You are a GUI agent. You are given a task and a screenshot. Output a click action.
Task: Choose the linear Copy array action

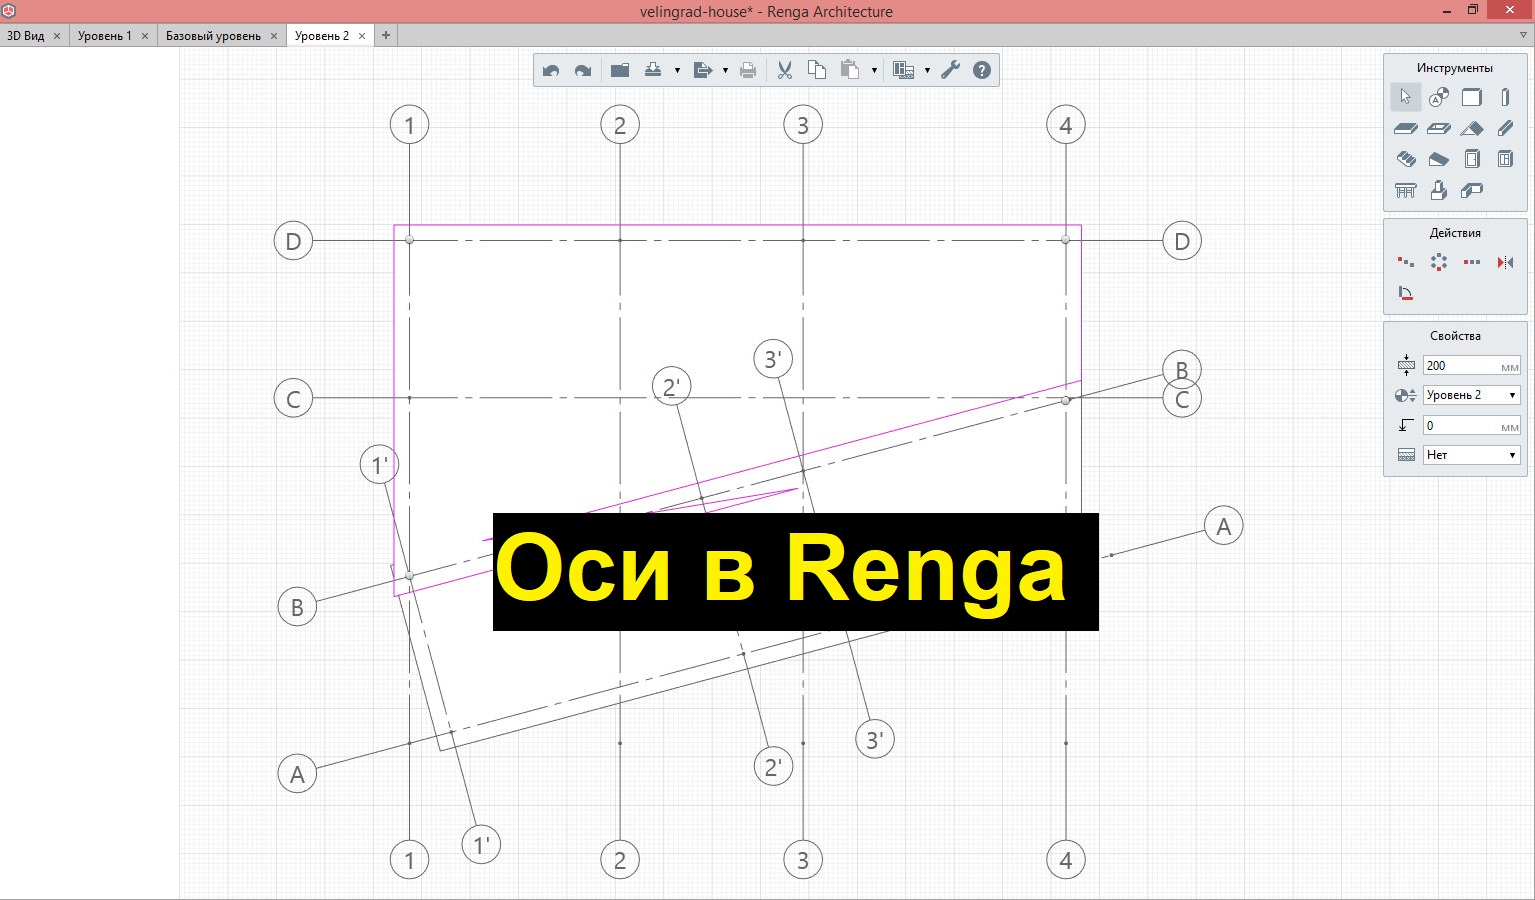[x=1472, y=262]
